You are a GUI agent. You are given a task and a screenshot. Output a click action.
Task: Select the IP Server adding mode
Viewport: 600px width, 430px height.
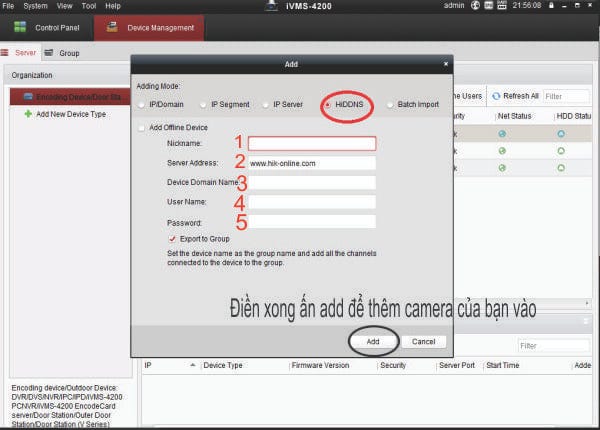[x=265, y=105]
